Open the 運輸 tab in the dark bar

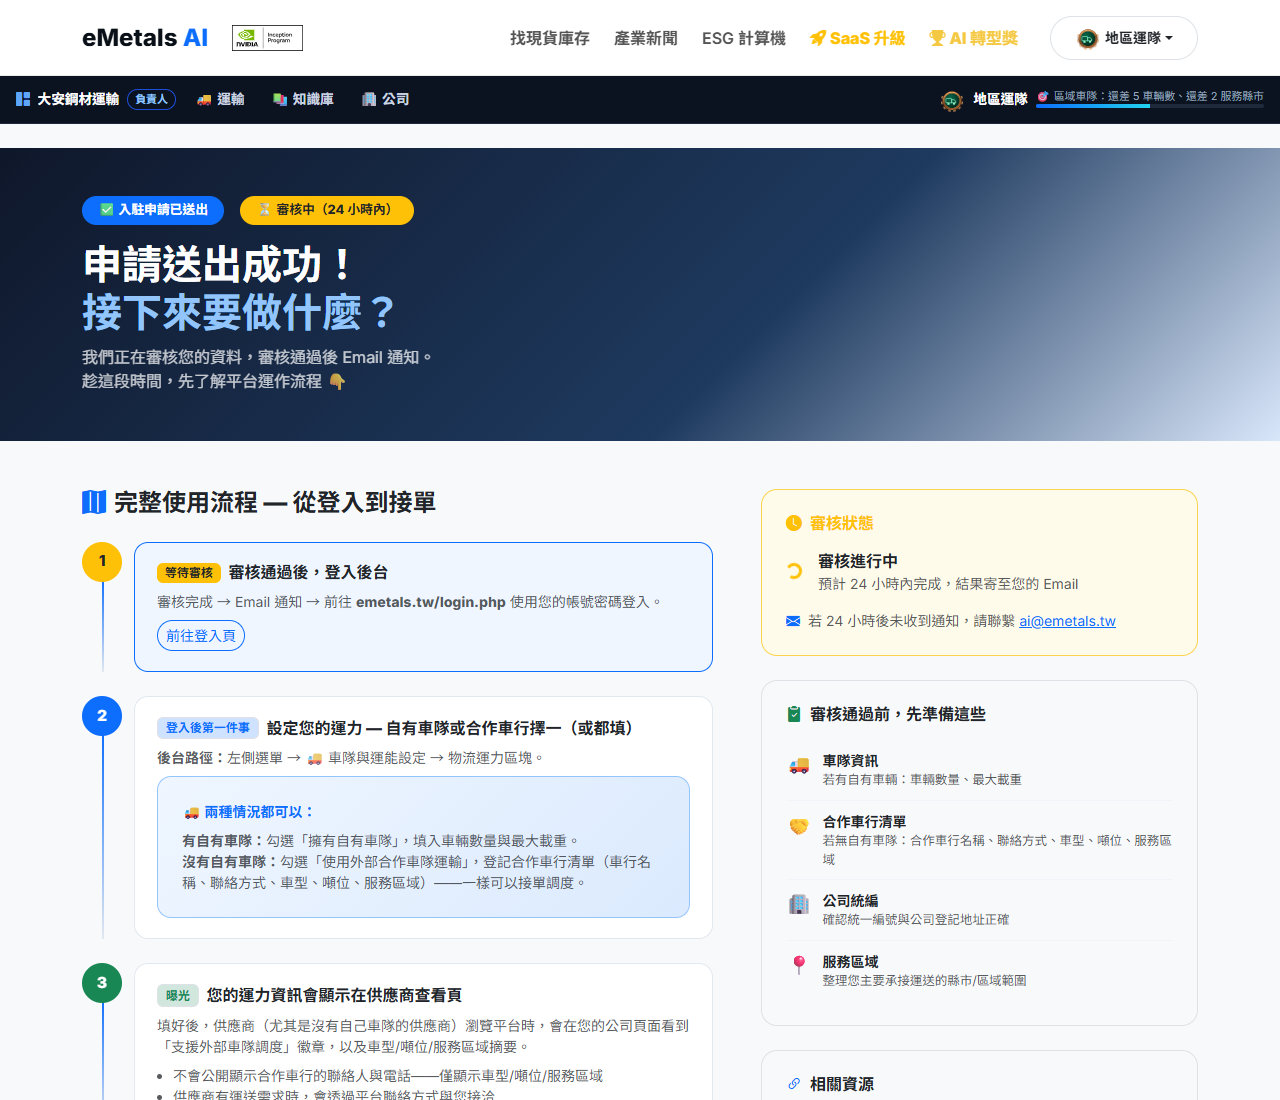(x=220, y=99)
